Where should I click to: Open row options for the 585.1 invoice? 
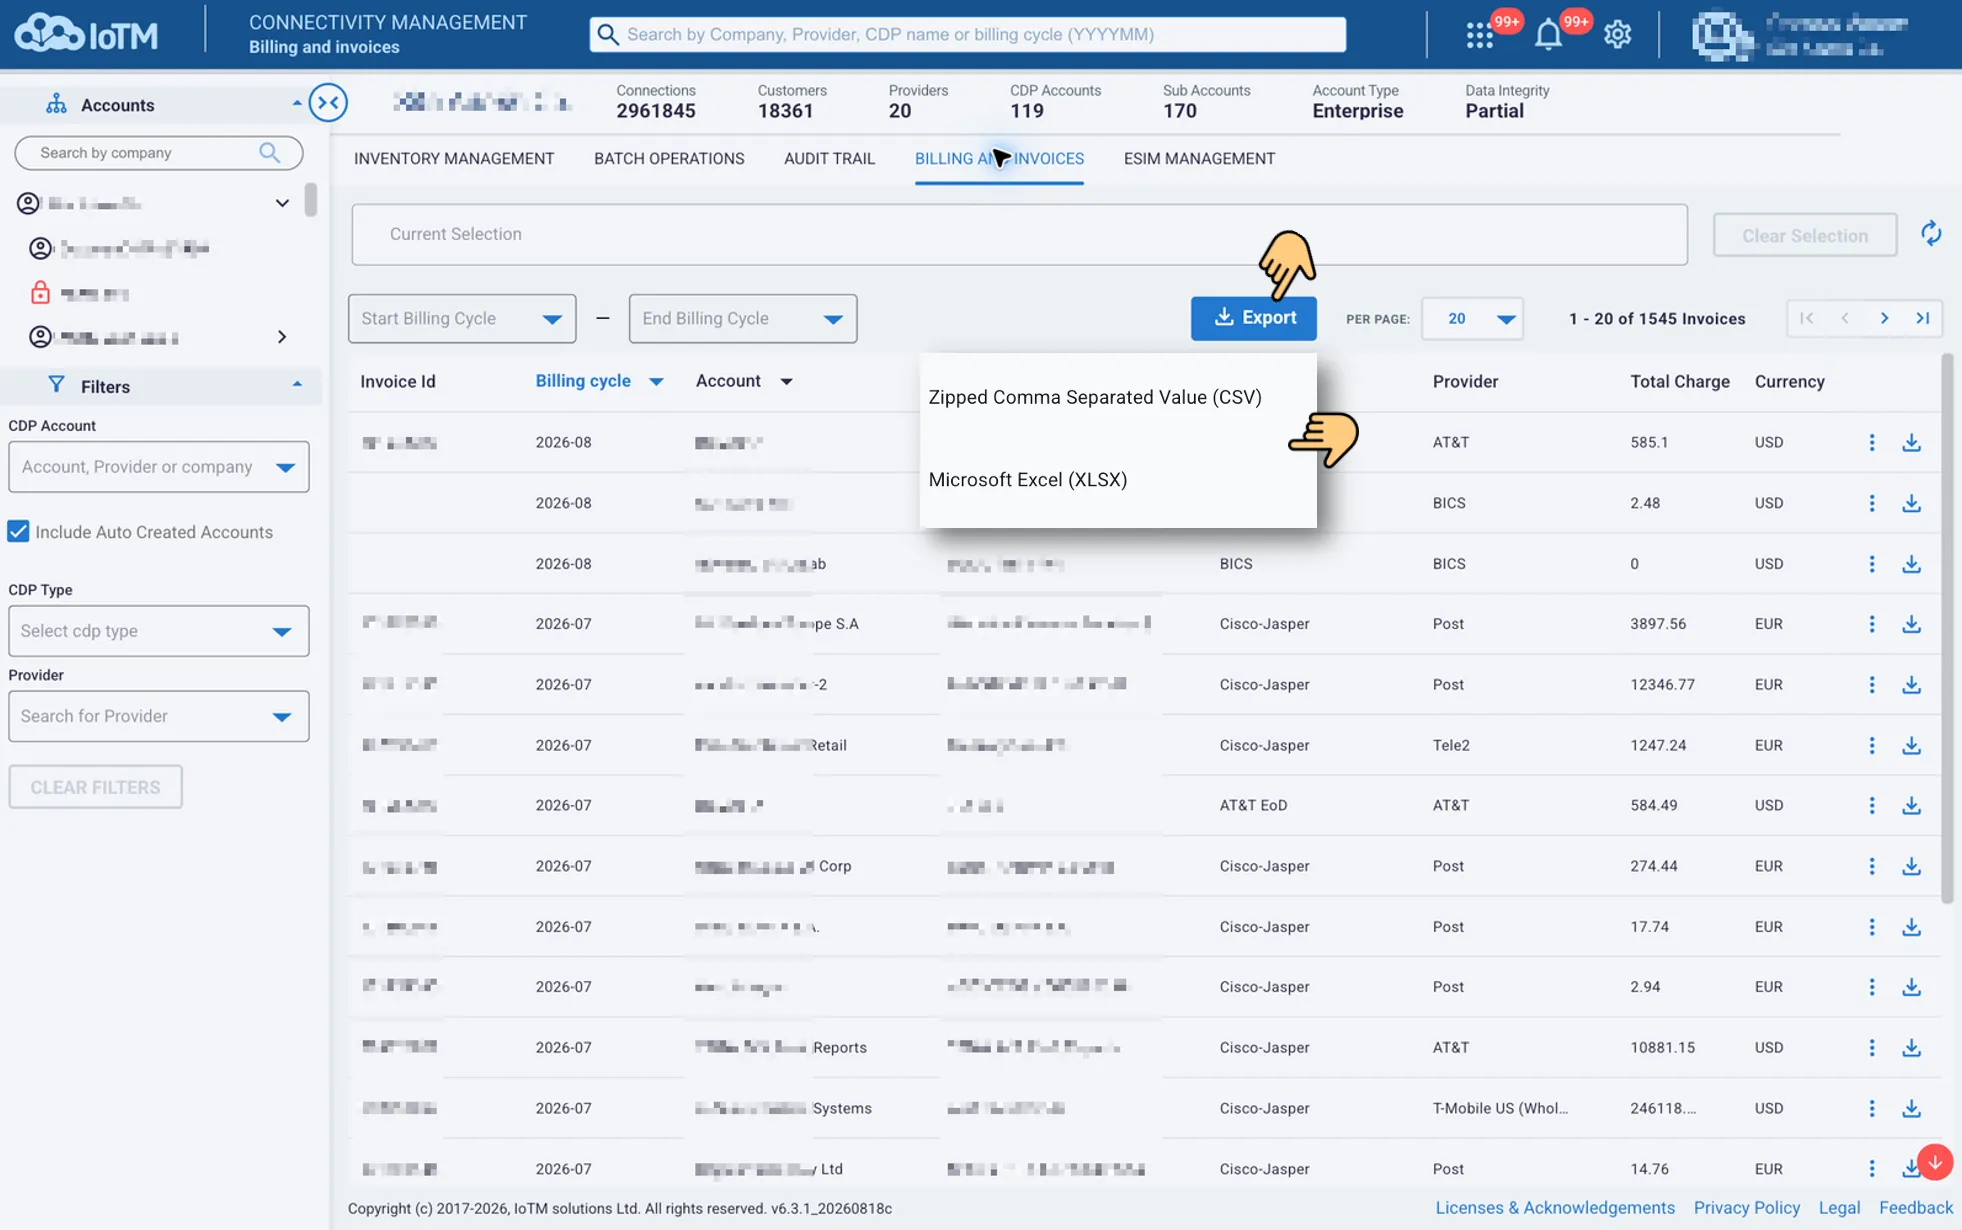(1872, 442)
